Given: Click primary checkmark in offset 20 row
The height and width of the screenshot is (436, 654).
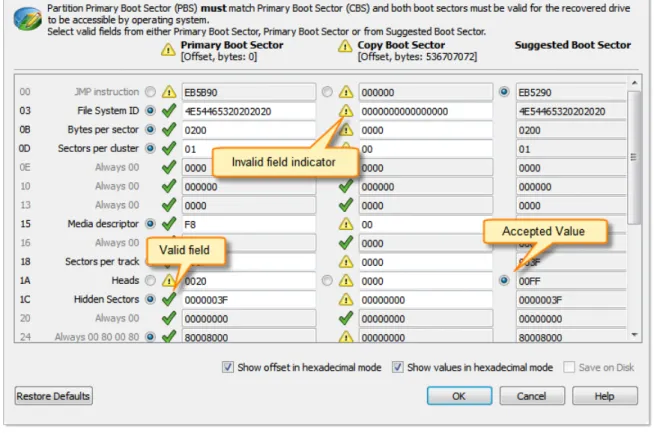Looking at the screenshot, I should coord(169,318).
